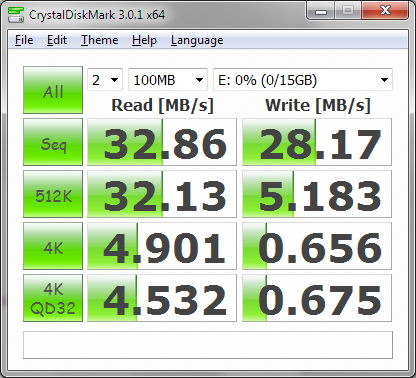Viewport: 416px width, 378px height.
Task: Open the test run count dropdown
Action: [x=105, y=80]
